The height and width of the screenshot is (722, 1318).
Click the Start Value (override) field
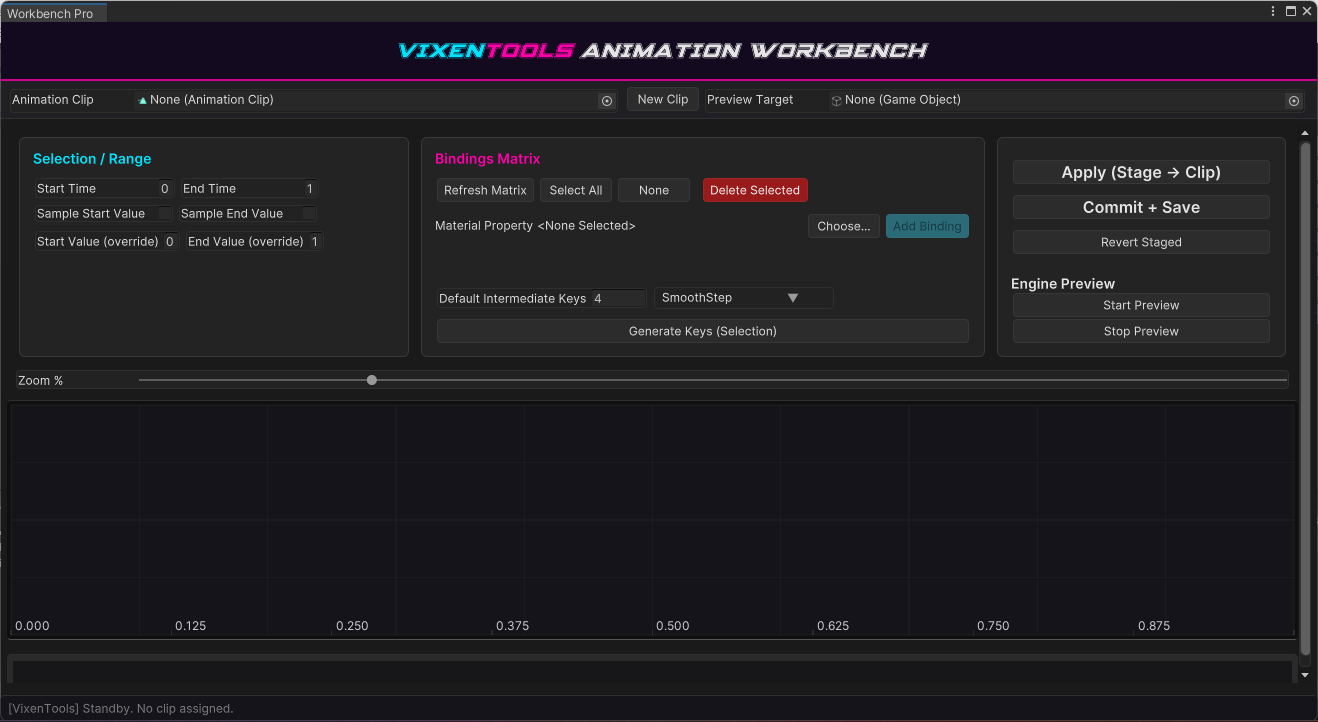(x=170, y=242)
